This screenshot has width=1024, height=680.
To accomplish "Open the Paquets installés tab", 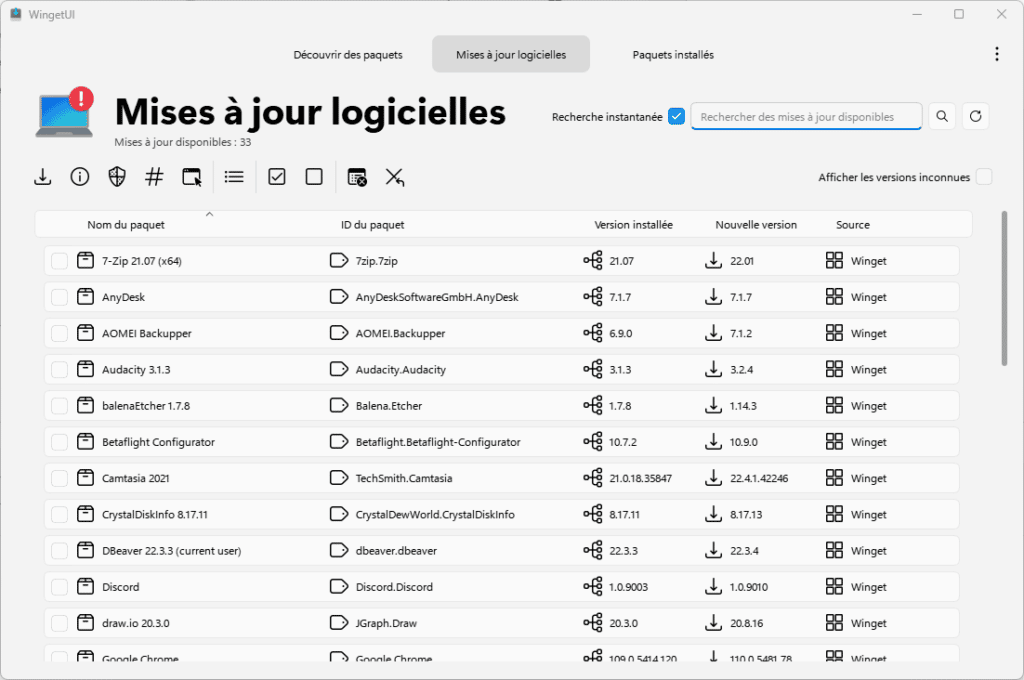I will tap(673, 55).
